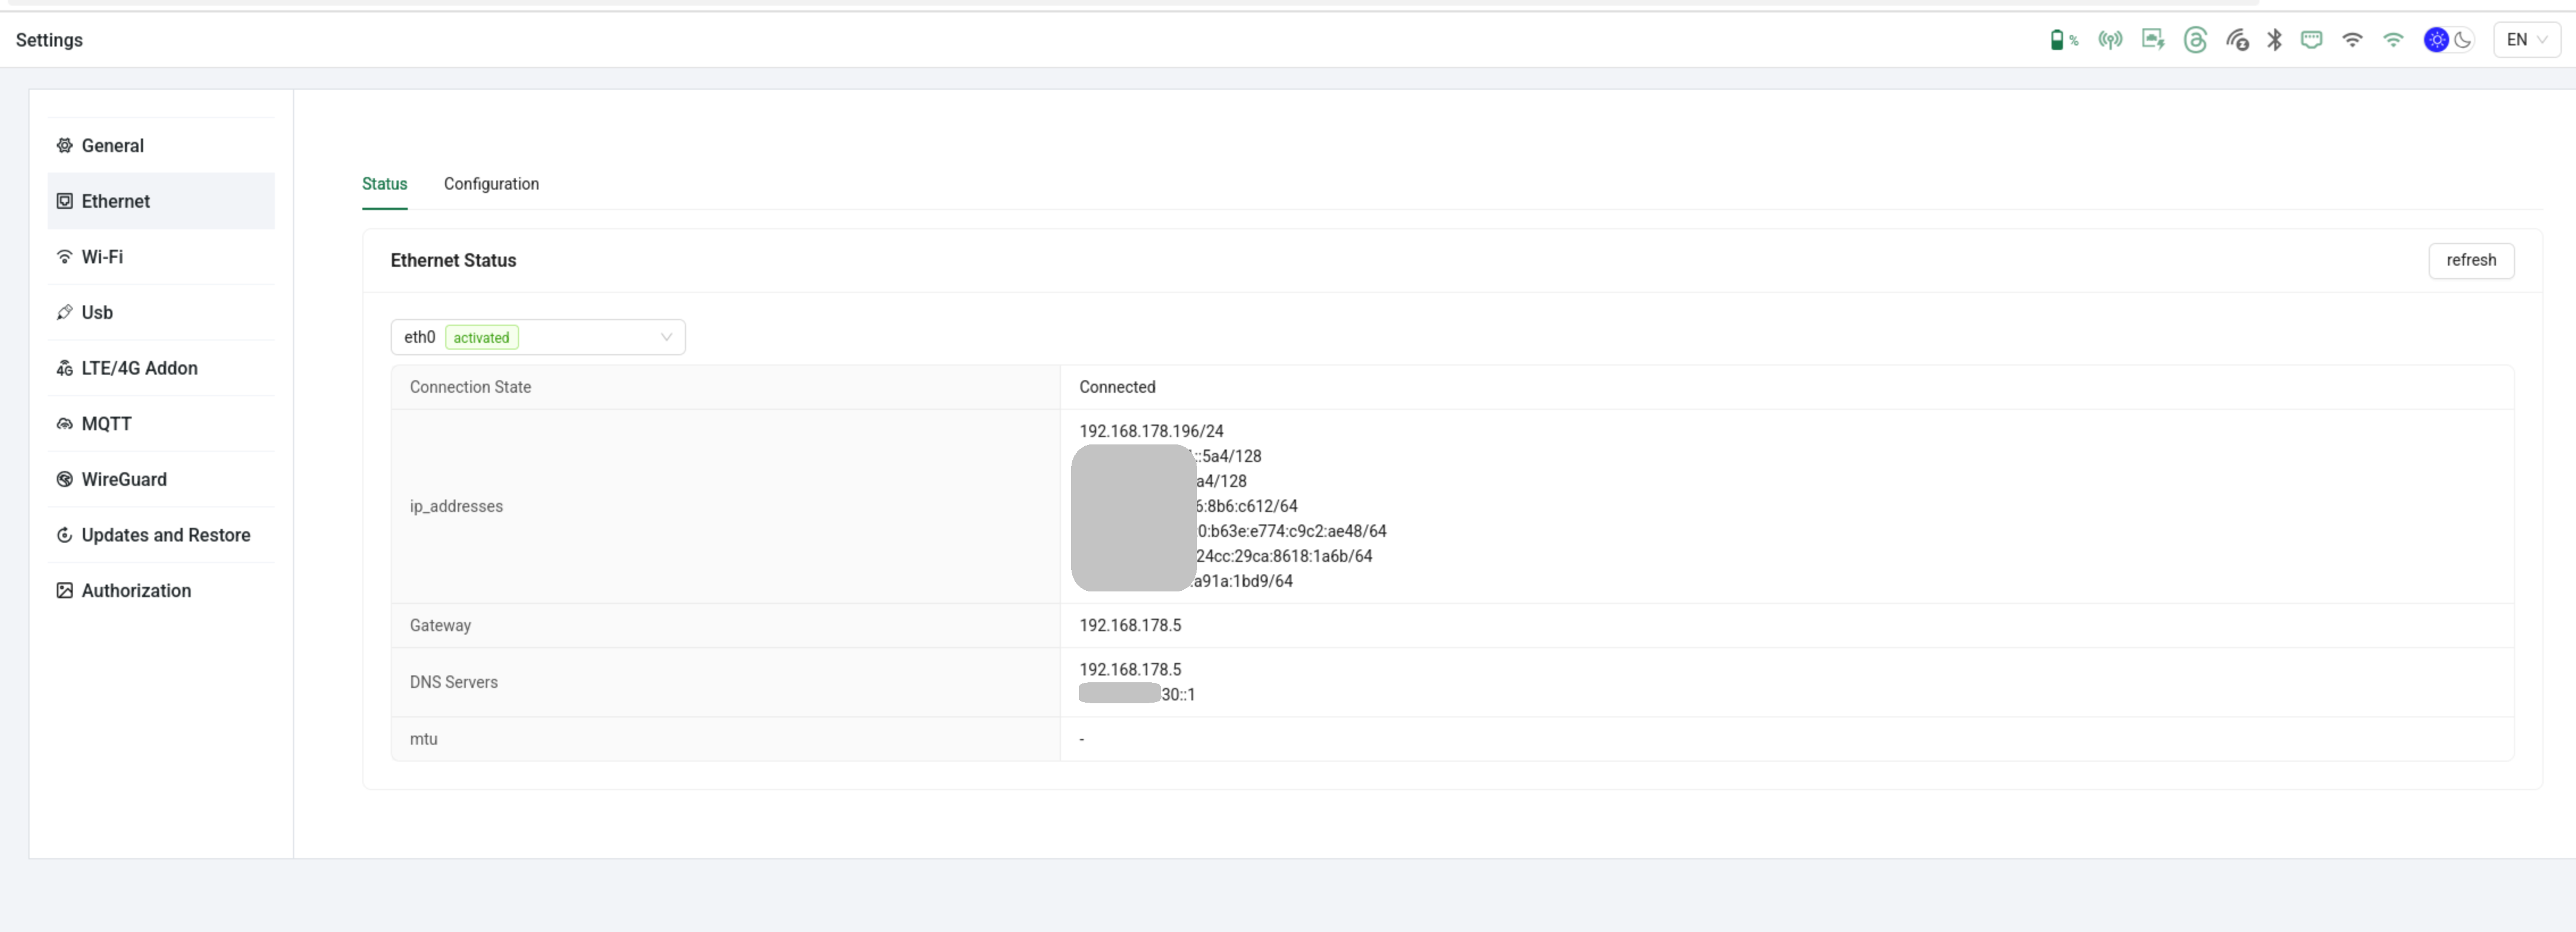Select the Status tab

(384, 184)
